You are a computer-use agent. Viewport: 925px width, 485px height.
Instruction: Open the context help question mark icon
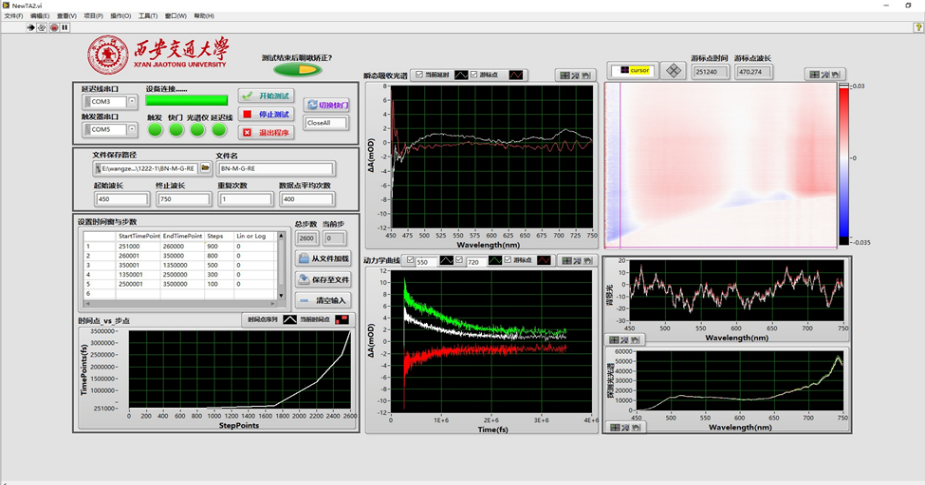pyautogui.click(x=918, y=27)
